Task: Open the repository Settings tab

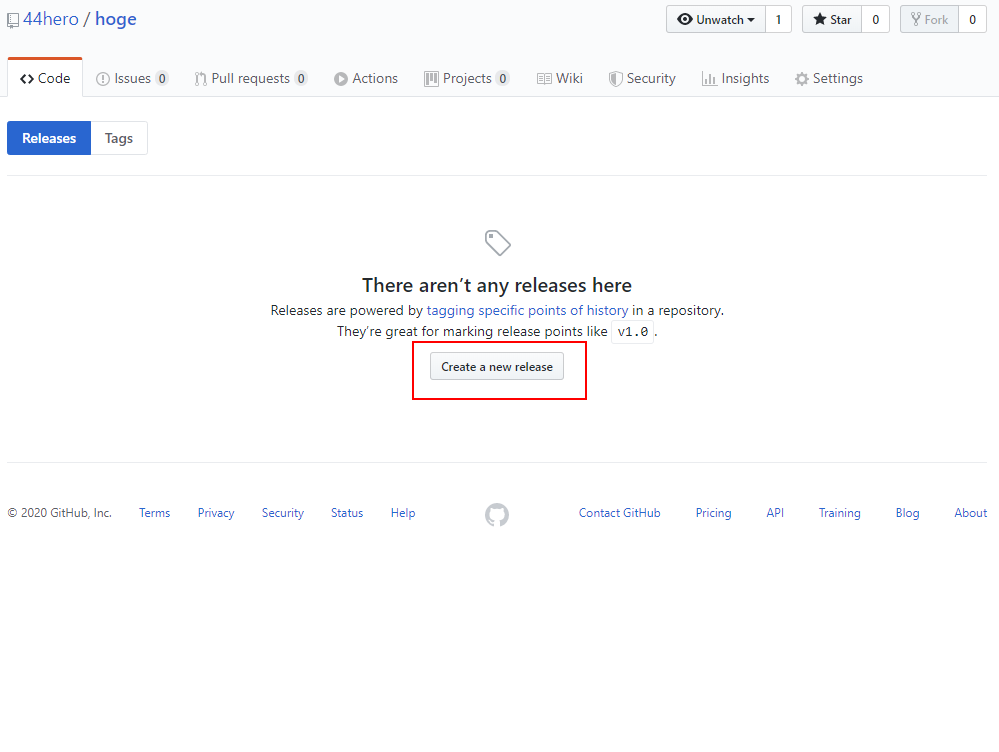Action: 829,78
